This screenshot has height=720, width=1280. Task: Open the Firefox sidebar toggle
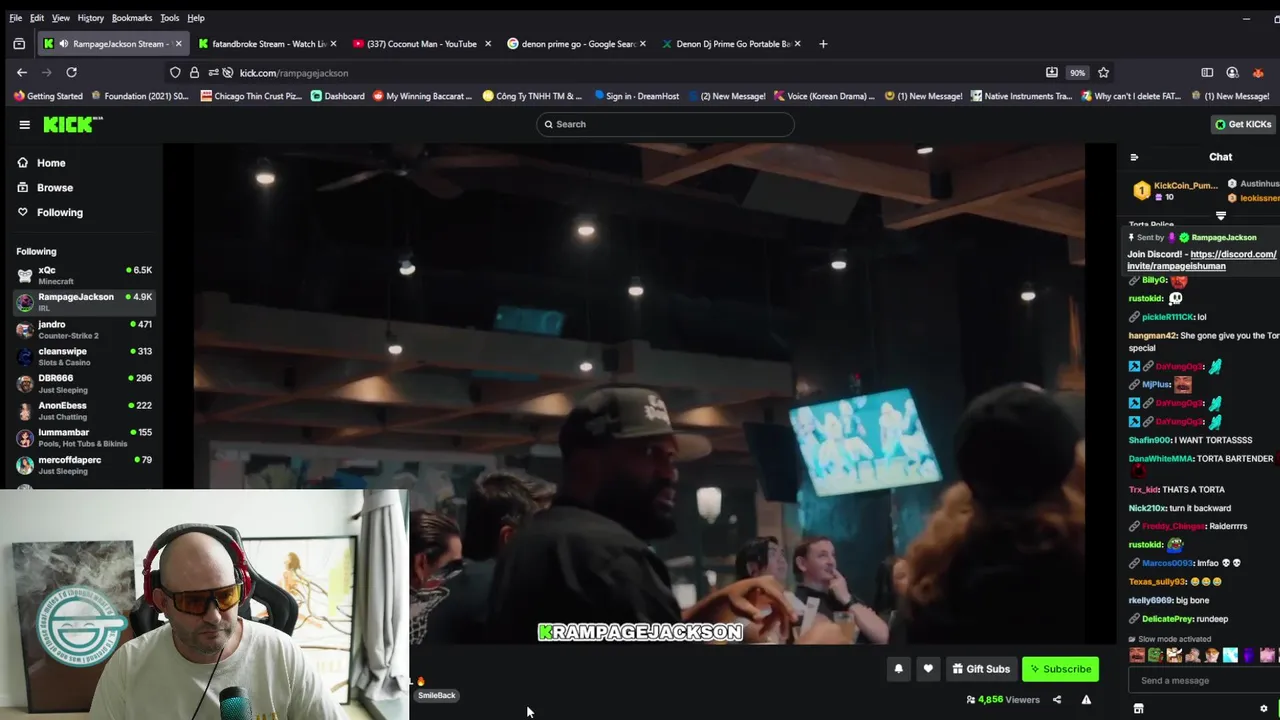pos(1207,73)
